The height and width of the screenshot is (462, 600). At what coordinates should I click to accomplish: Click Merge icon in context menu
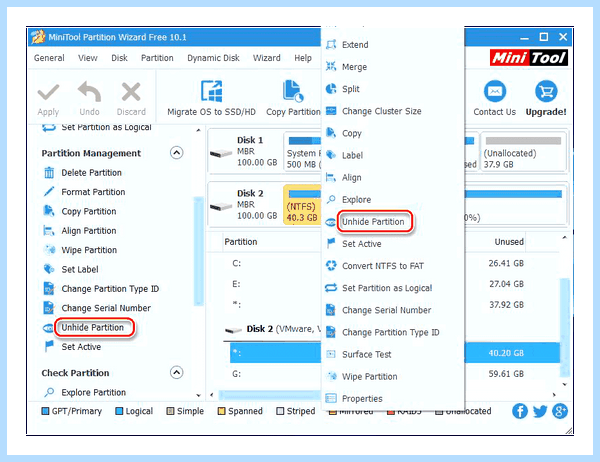(x=331, y=67)
